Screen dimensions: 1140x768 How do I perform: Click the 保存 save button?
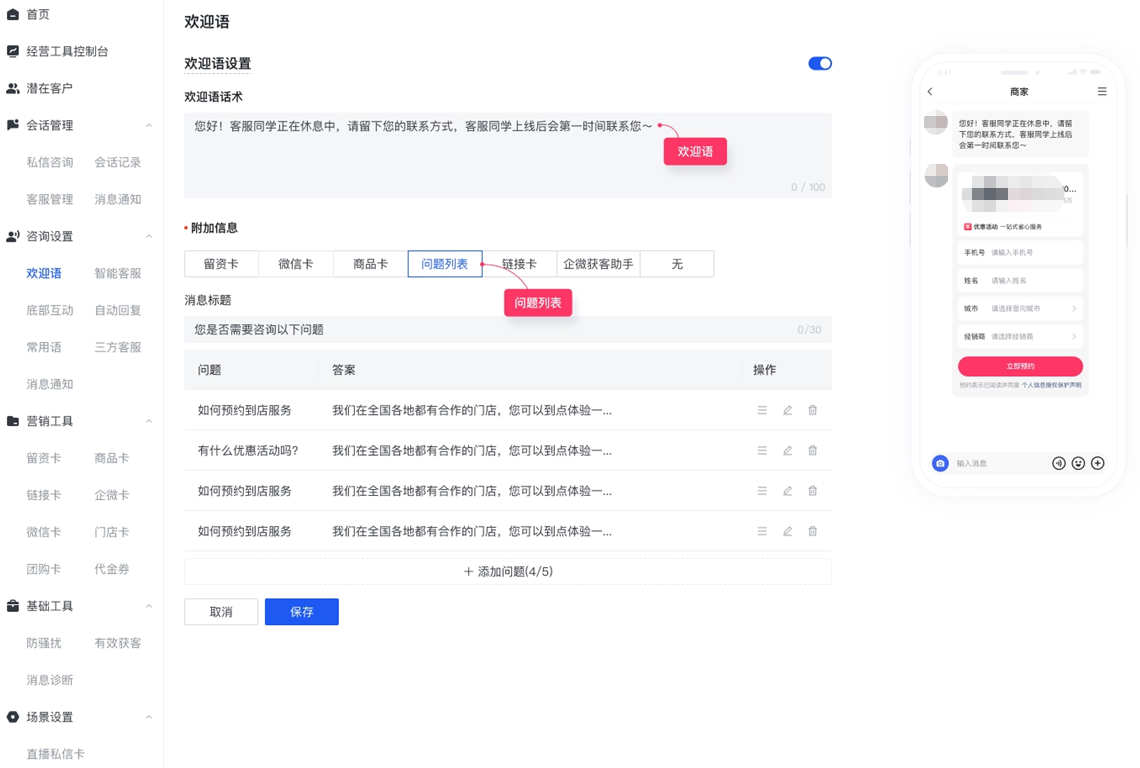pyautogui.click(x=301, y=611)
